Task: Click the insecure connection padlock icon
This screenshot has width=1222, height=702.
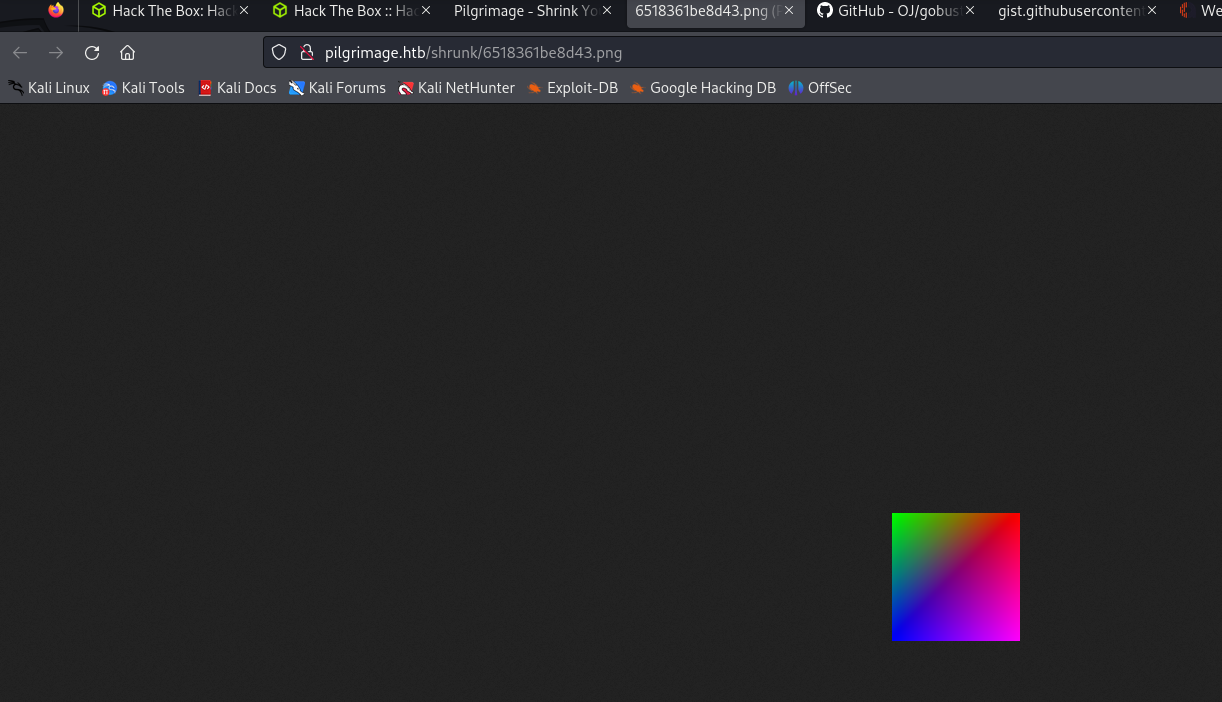Action: click(x=306, y=53)
